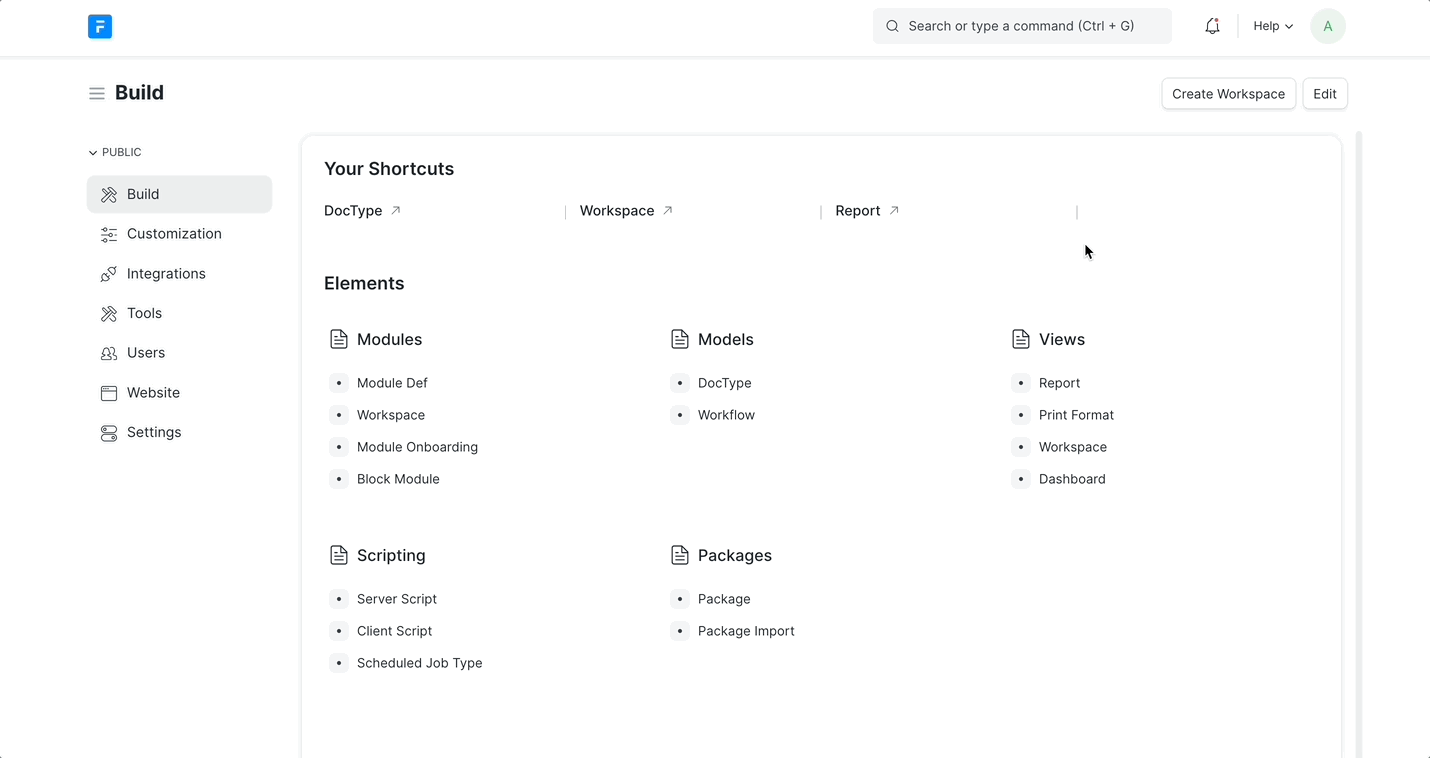
Task: Click the document icon beside Models
Action: pyautogui.click(x=680, y=339)
